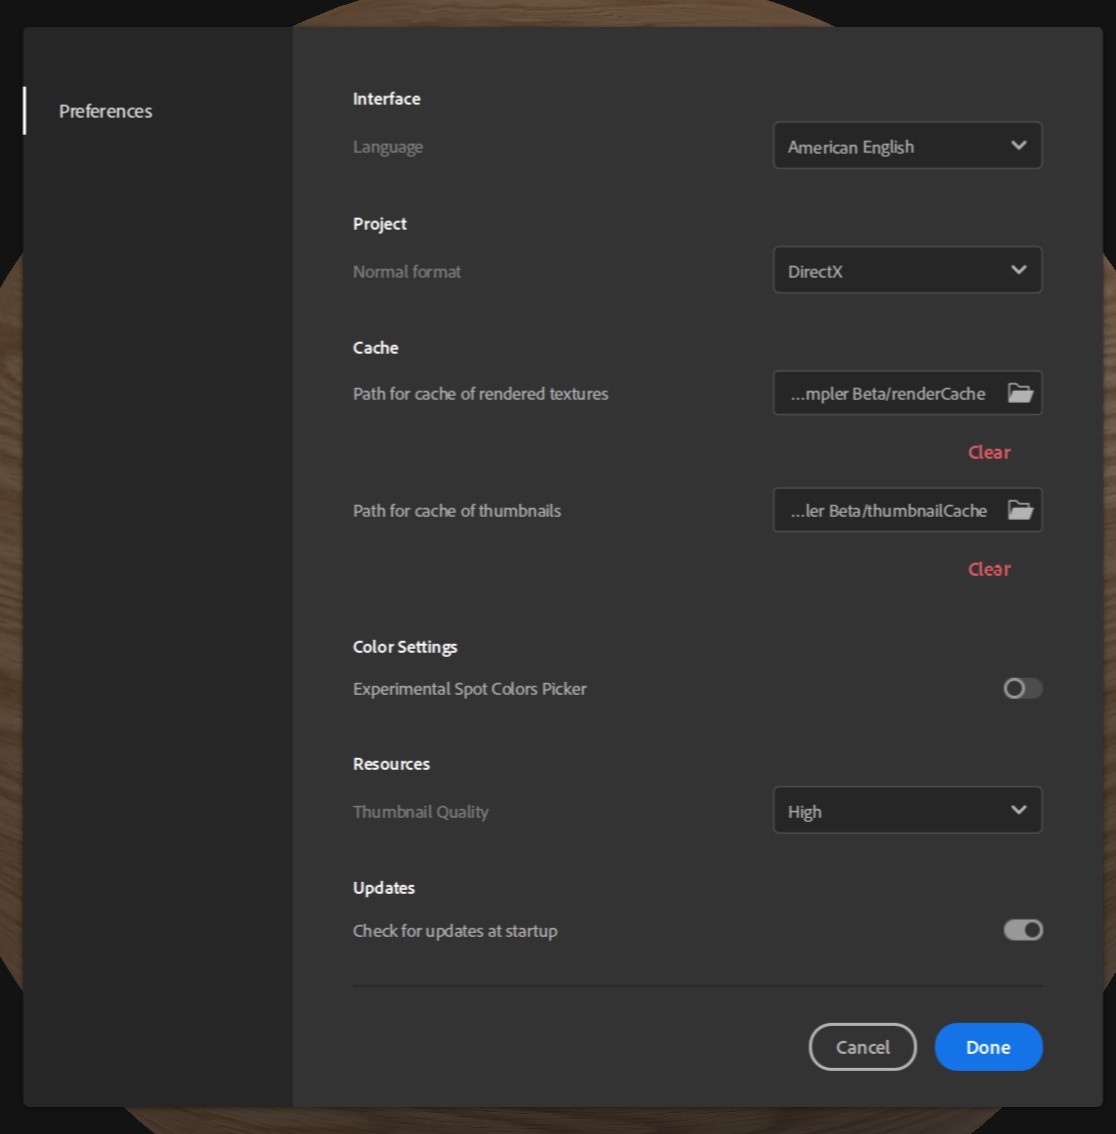Click the Cache section heading
1116x1134 pixels.
click(x=375, y=348)
